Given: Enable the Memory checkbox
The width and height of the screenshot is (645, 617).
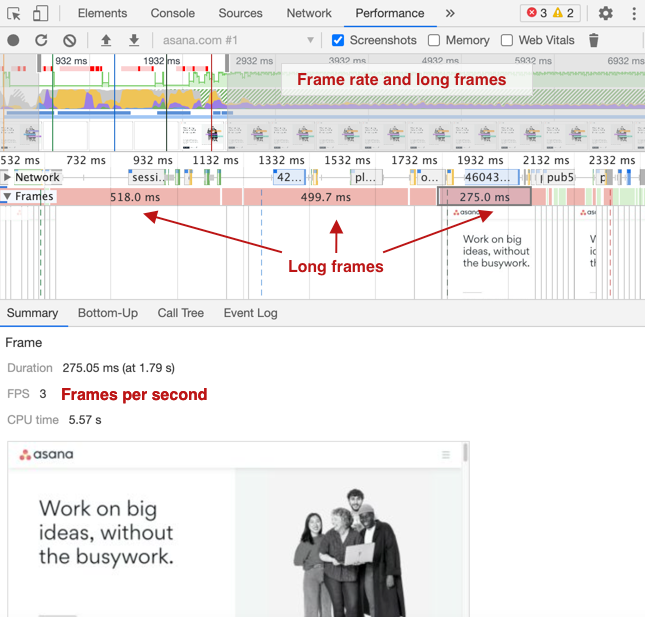Looking at the screenshot, I should click(x=434, y=40).
